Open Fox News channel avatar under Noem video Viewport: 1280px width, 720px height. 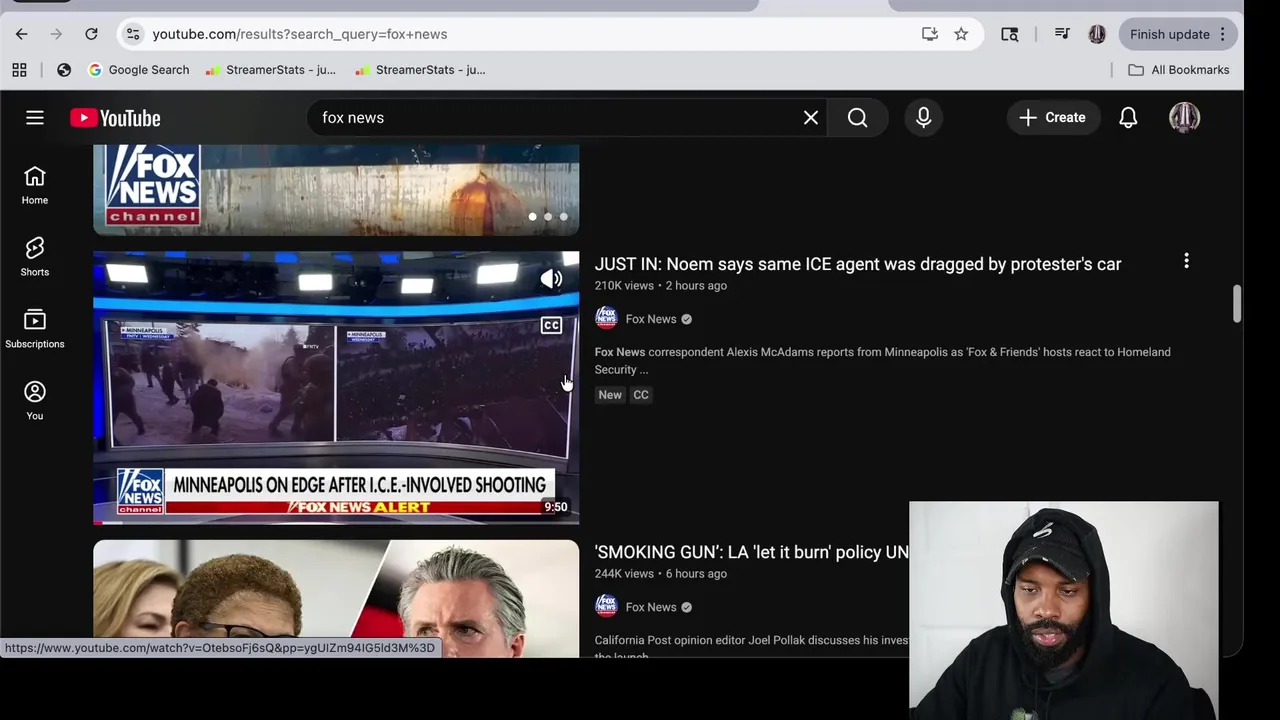(606, 319)
